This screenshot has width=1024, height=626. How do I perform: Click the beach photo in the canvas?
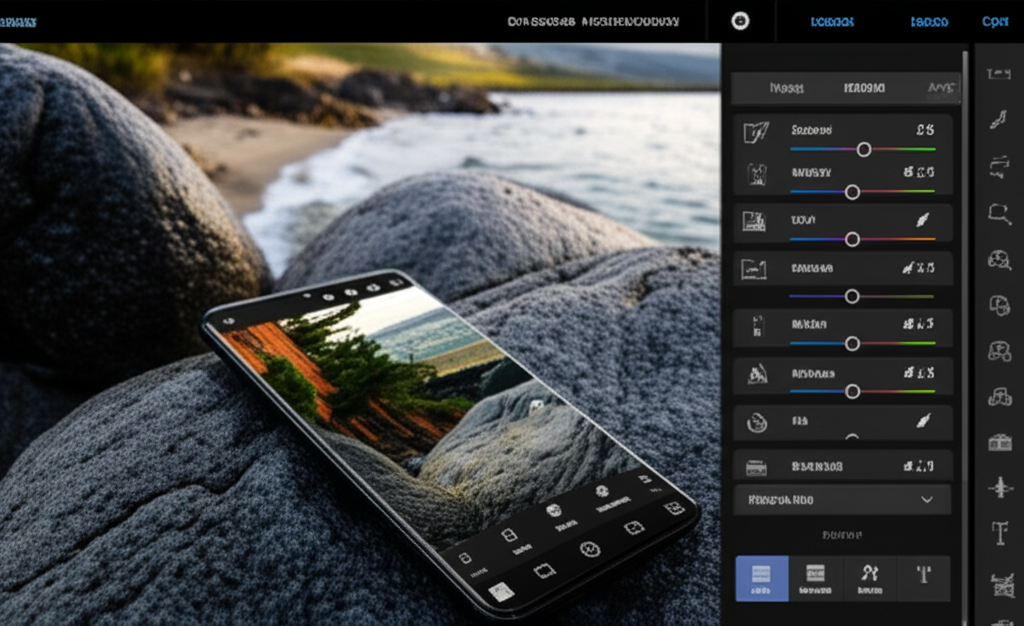click(x=360, y=334)
